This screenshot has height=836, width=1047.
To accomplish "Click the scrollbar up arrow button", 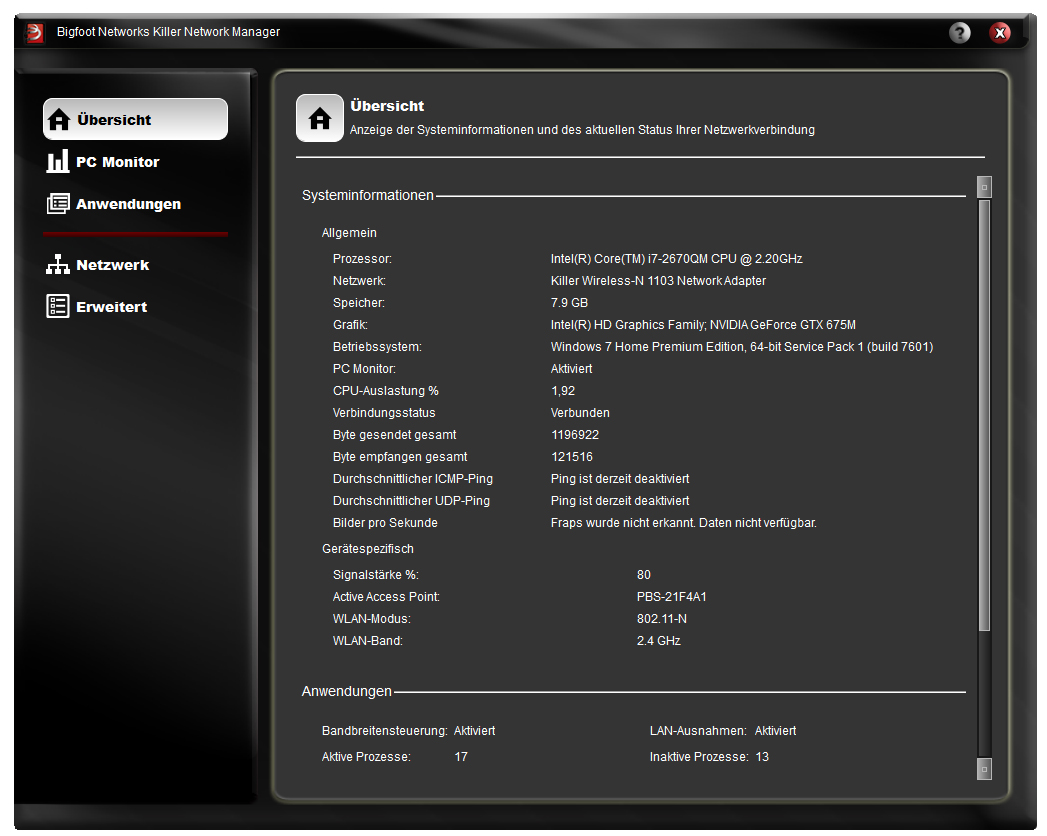I will 984,187.
